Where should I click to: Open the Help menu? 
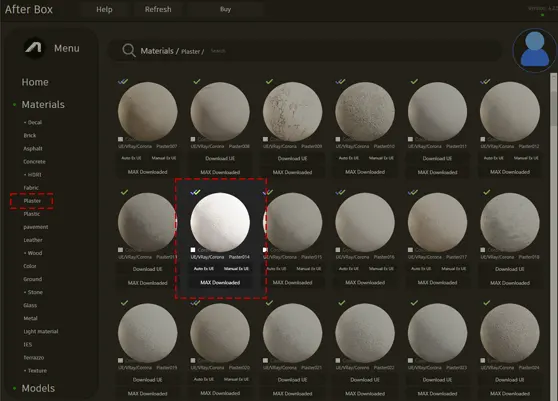click(x=104, y=10)
